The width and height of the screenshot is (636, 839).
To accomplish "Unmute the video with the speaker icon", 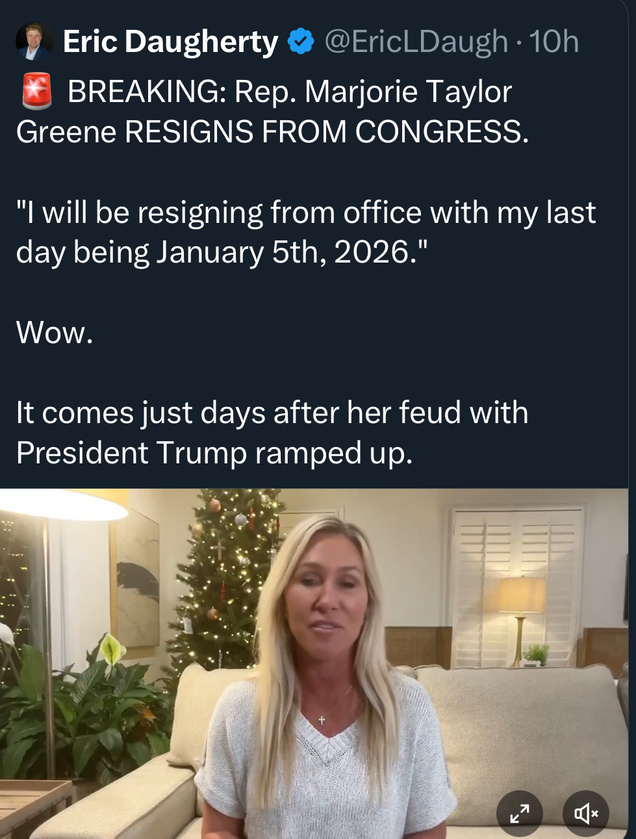I will tap(587, 813).
